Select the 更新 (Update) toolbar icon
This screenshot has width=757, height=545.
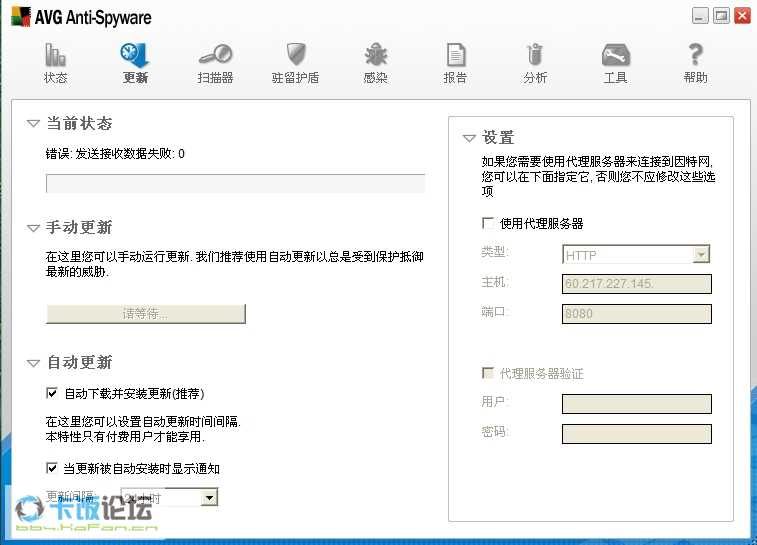[135, 55]
